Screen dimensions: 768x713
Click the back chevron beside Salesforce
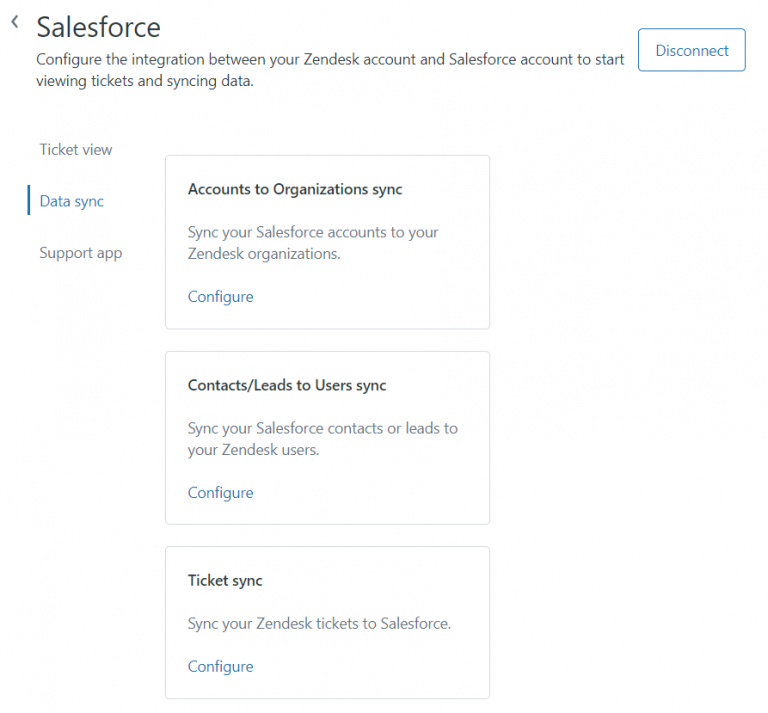[x=15, y=23]
